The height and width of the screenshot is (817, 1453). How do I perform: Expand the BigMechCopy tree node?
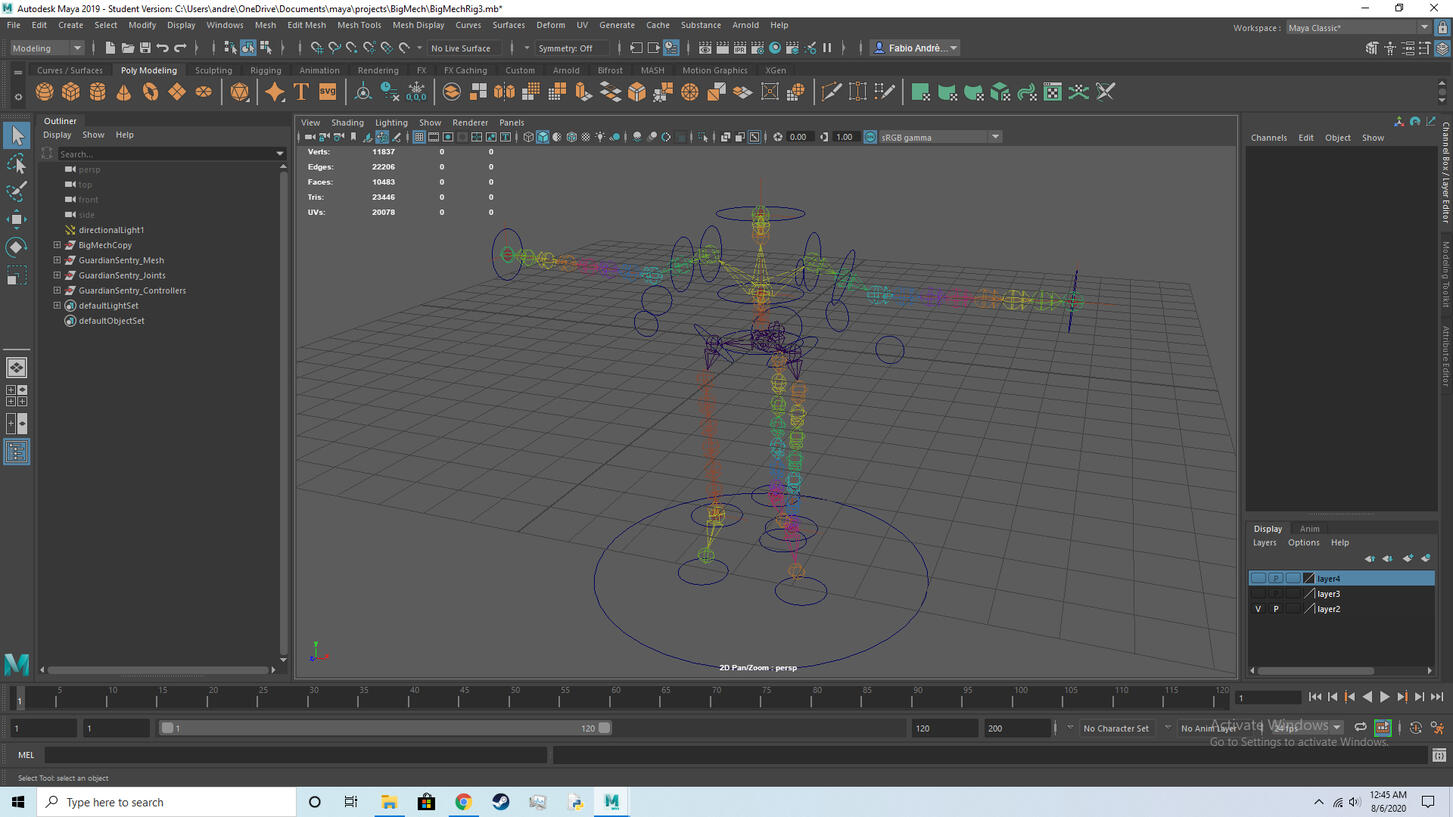click(57, 245)
